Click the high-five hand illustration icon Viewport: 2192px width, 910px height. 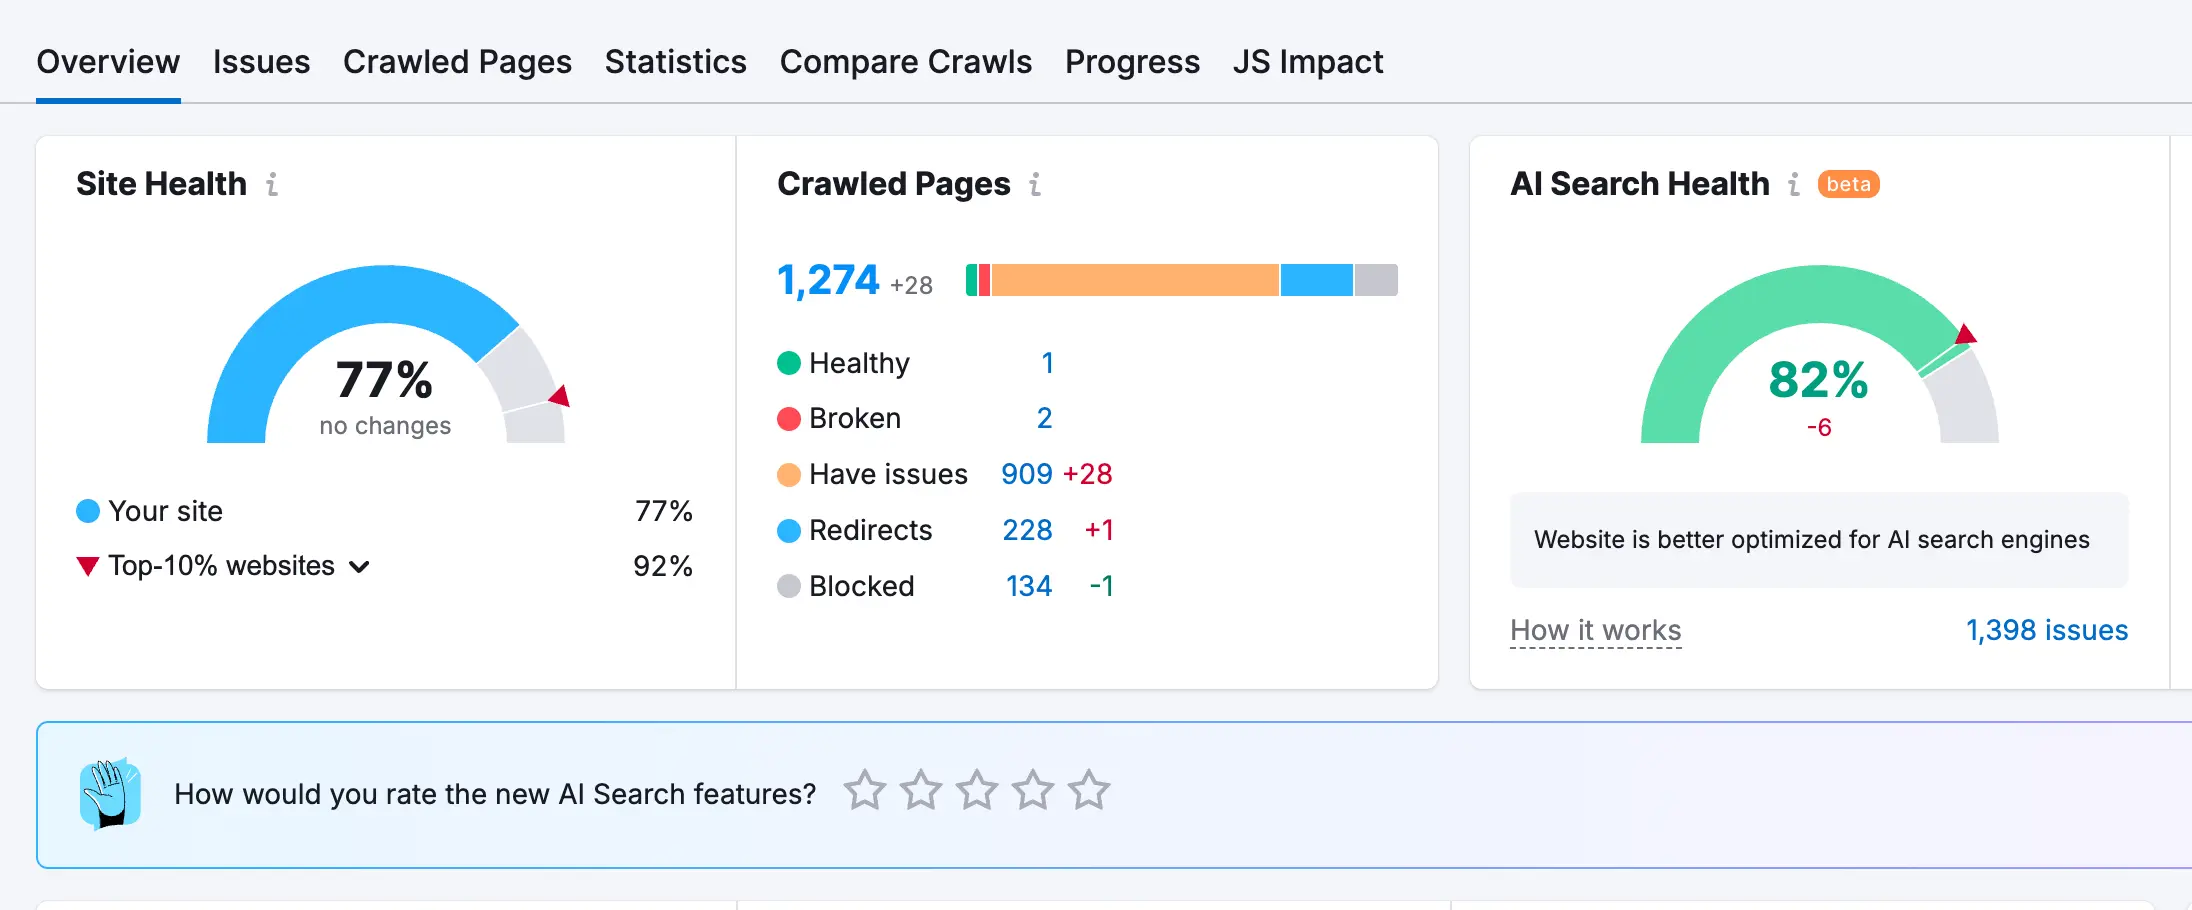pos(110,793)
